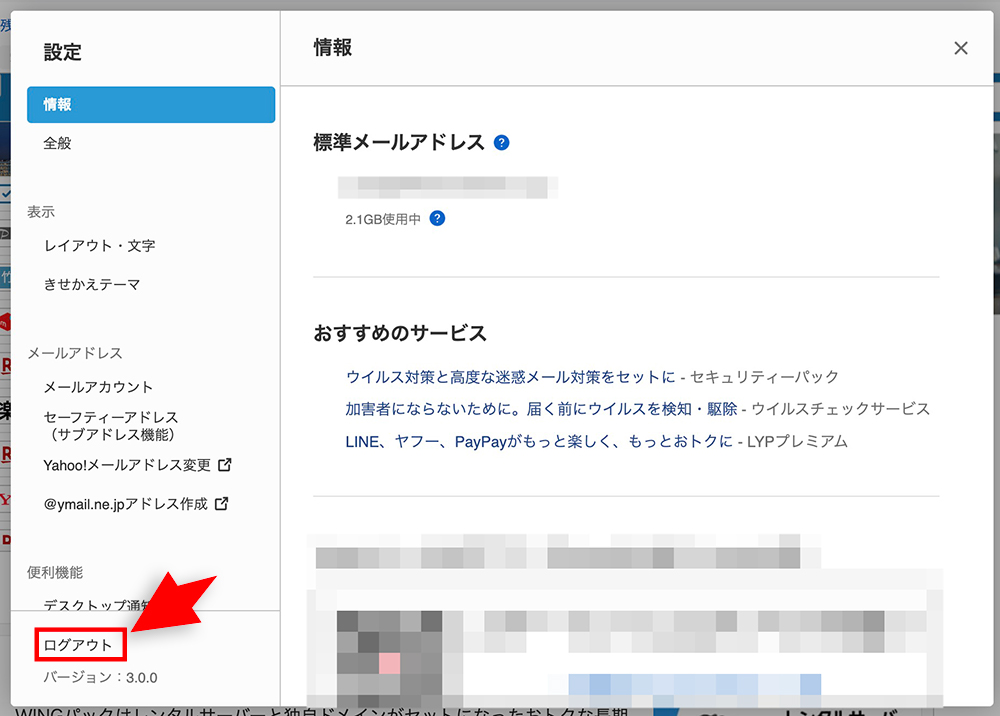The height and width of the screenshot is (716, 1000).
Task: Click the 便利機能 section label
Action: pos(55,573)
